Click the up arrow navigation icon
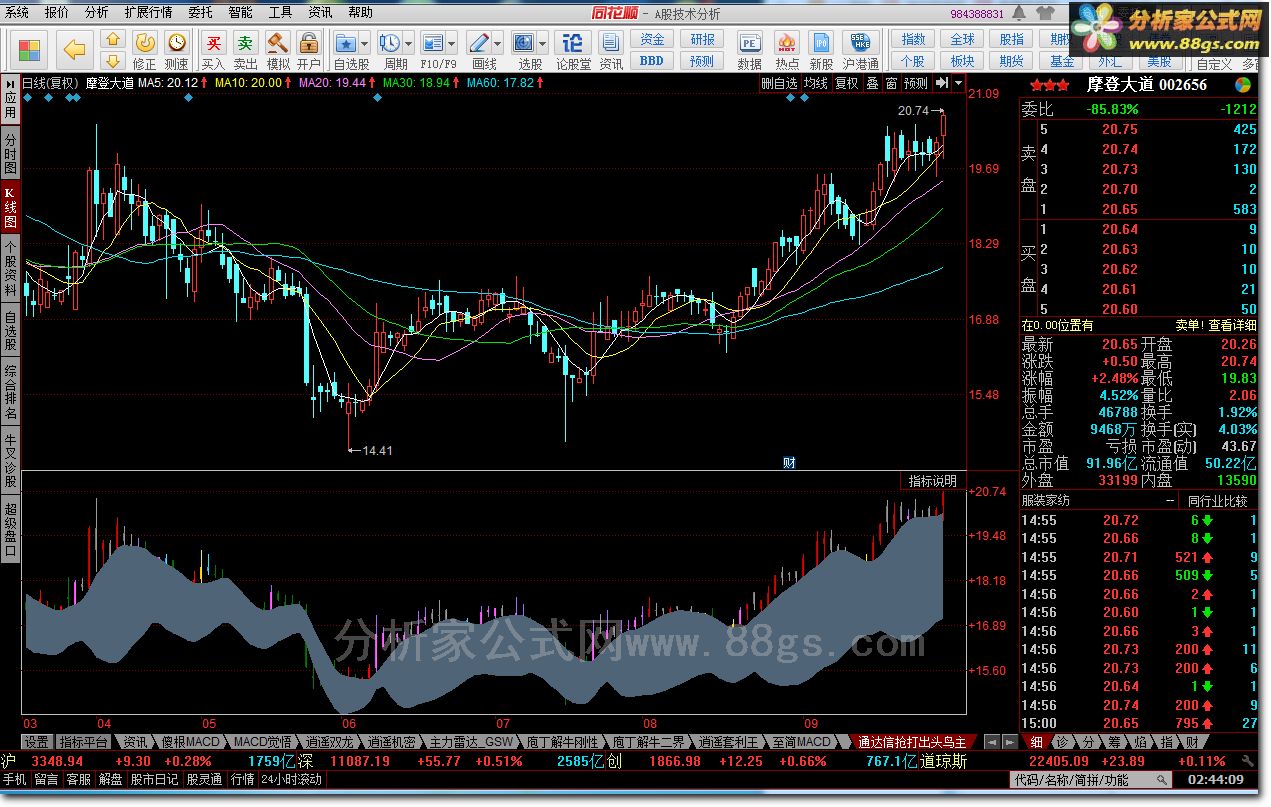Viewport: 1271px width, 807px height. pos(113,40)
